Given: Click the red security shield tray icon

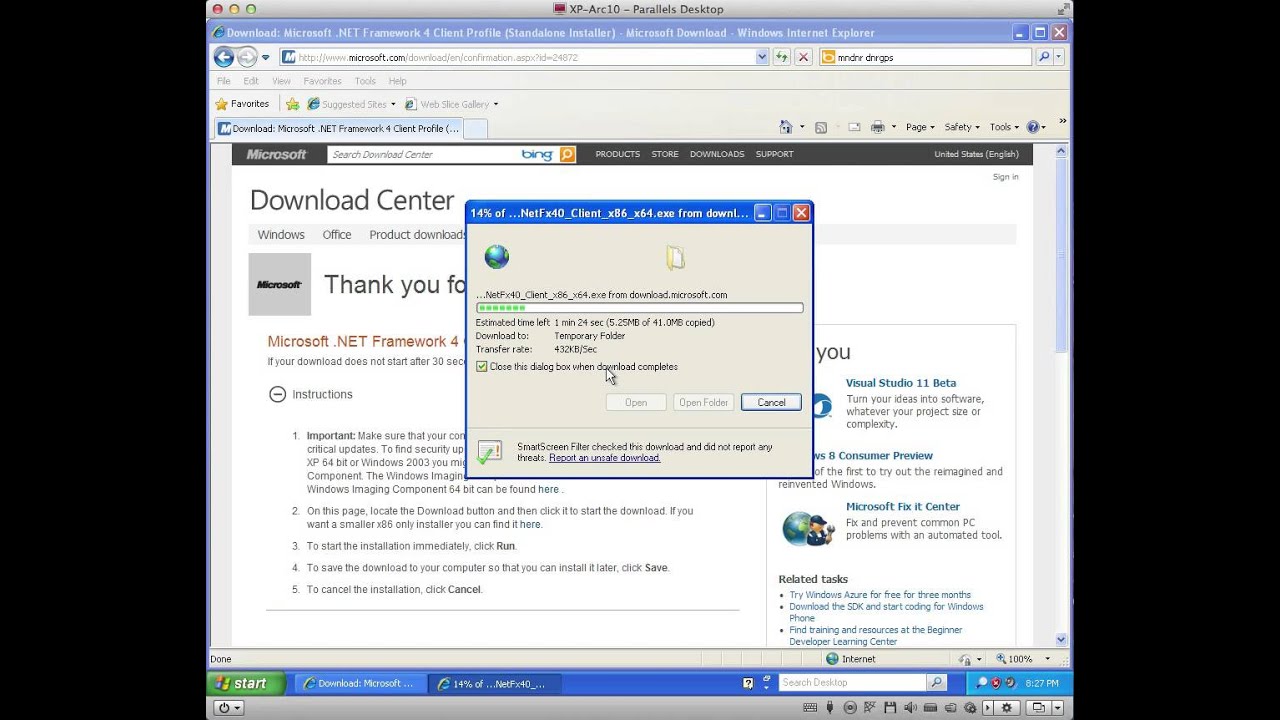Looking at the screenshot, I should point(995,683).
